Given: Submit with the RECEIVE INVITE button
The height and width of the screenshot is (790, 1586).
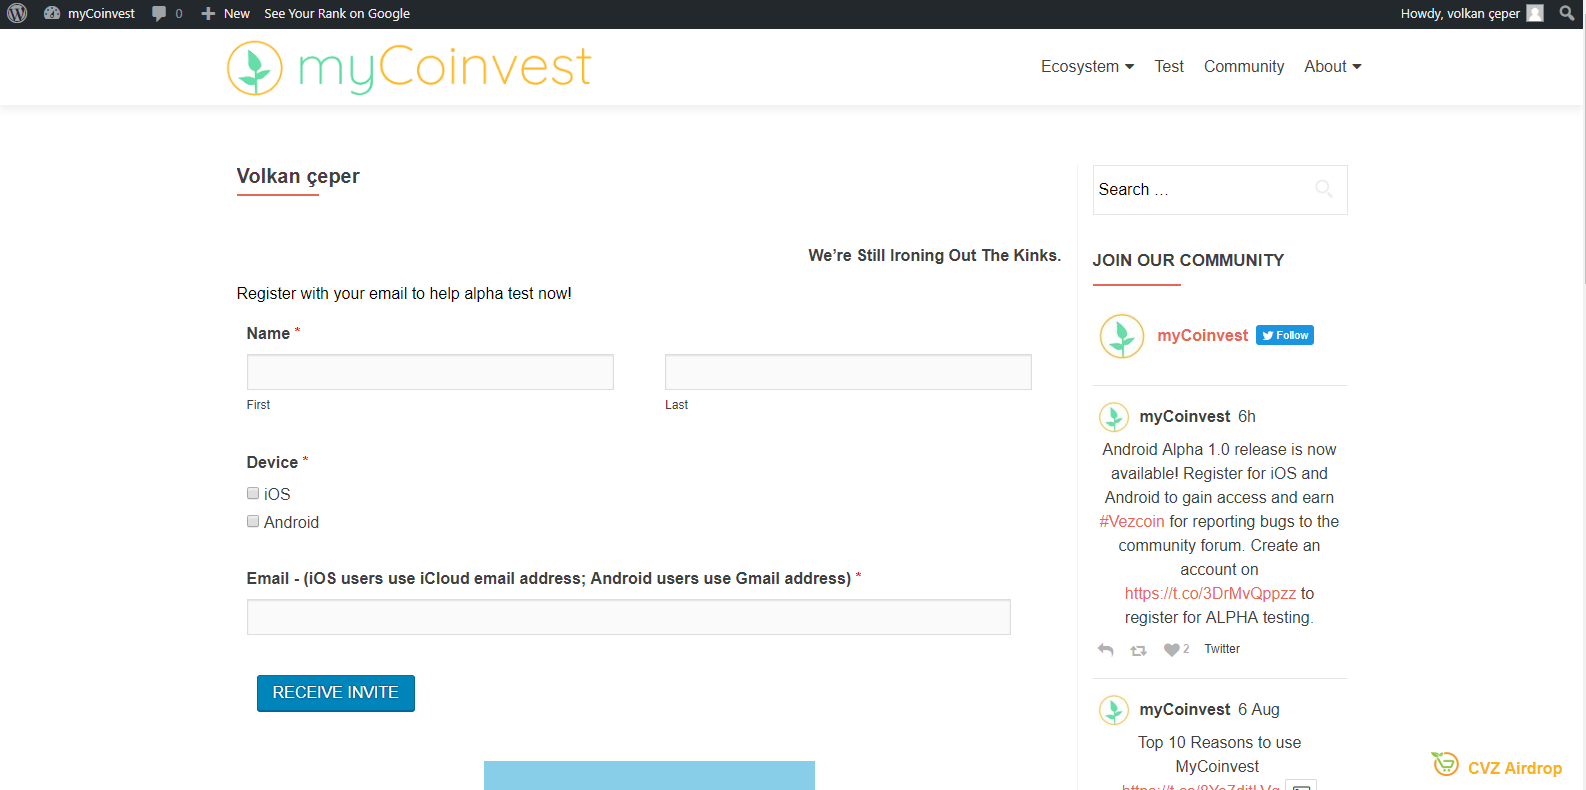Looking at the screenshot, I should pyautogui.click(x=336, y=693).
